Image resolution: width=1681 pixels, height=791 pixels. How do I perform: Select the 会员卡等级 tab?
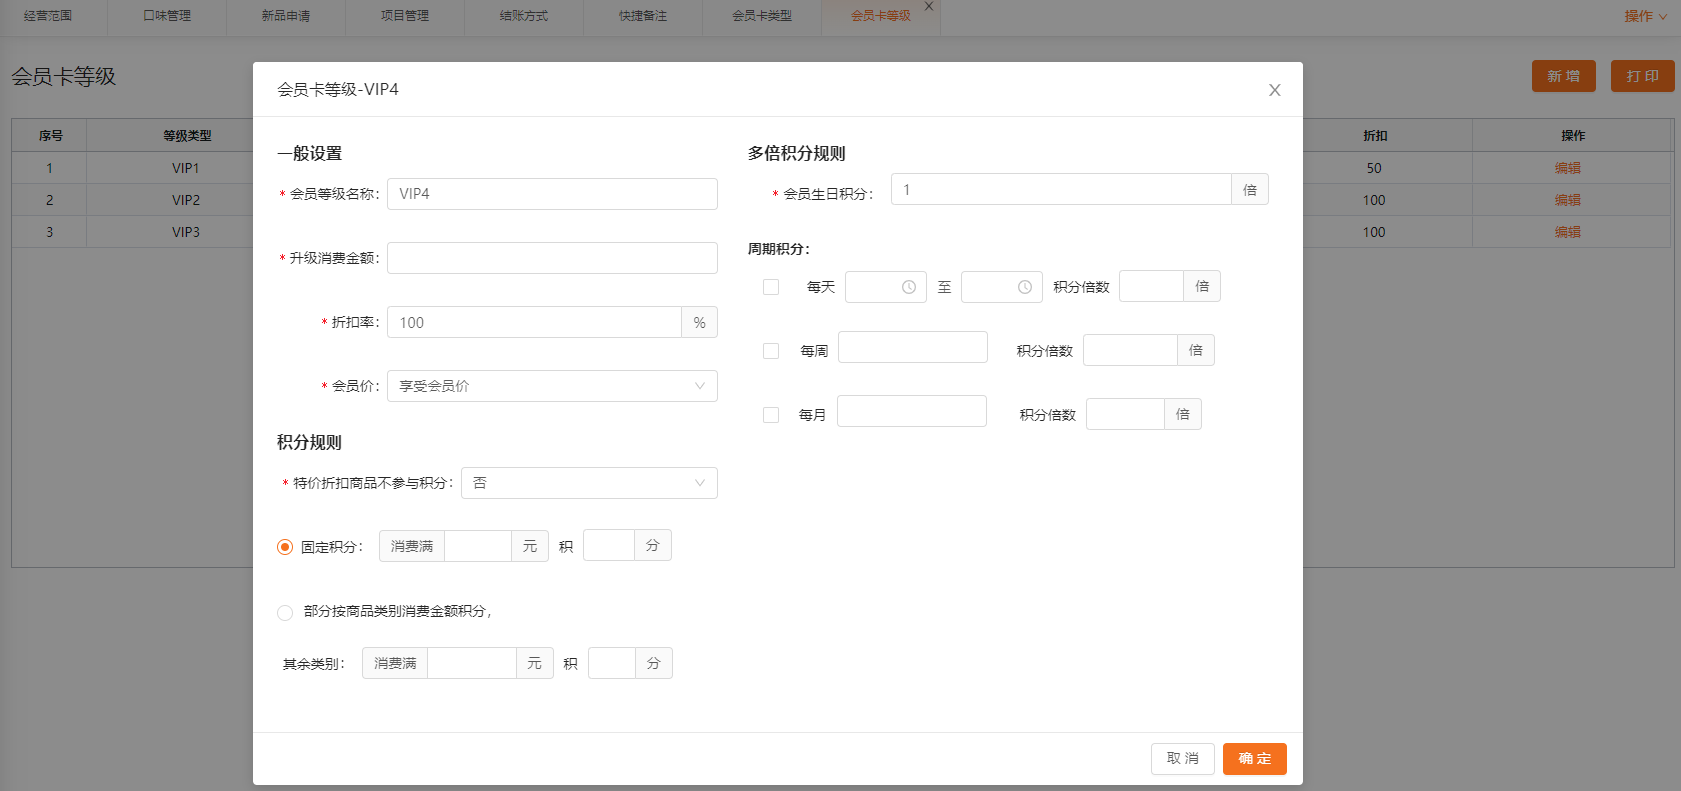tap(881, 16)
